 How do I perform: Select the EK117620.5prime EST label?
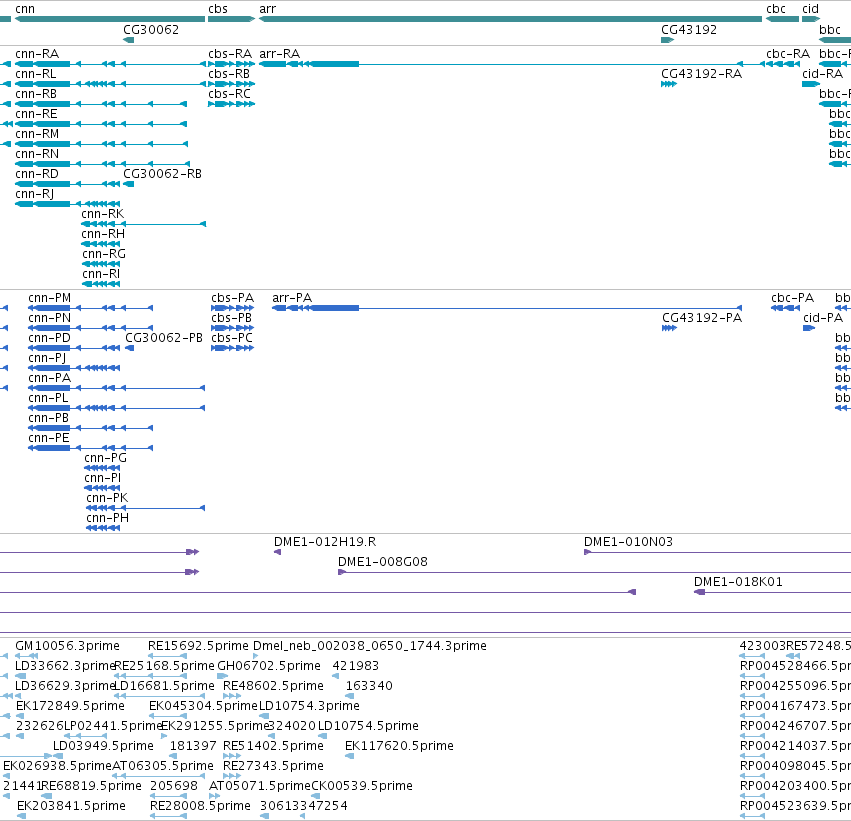tap(399, 746)
